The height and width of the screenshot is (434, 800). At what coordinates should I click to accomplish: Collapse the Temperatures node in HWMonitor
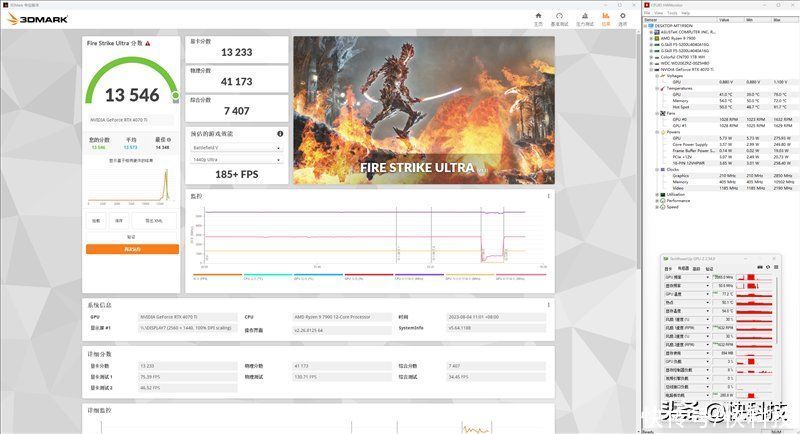[657, 88]
